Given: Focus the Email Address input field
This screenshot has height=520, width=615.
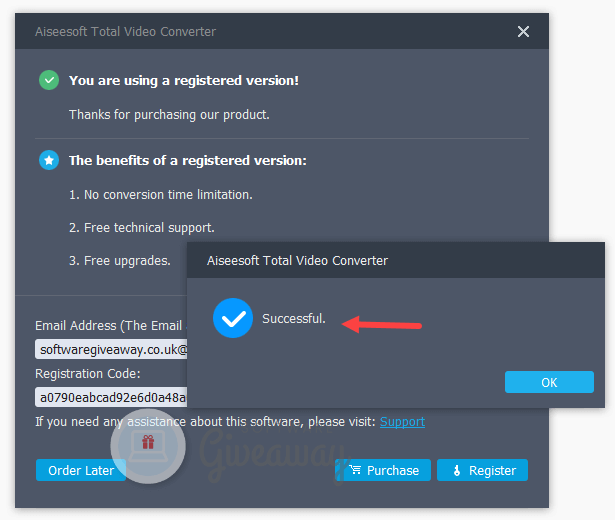Looking at the screenshot, I should click(x=111, y=349).
